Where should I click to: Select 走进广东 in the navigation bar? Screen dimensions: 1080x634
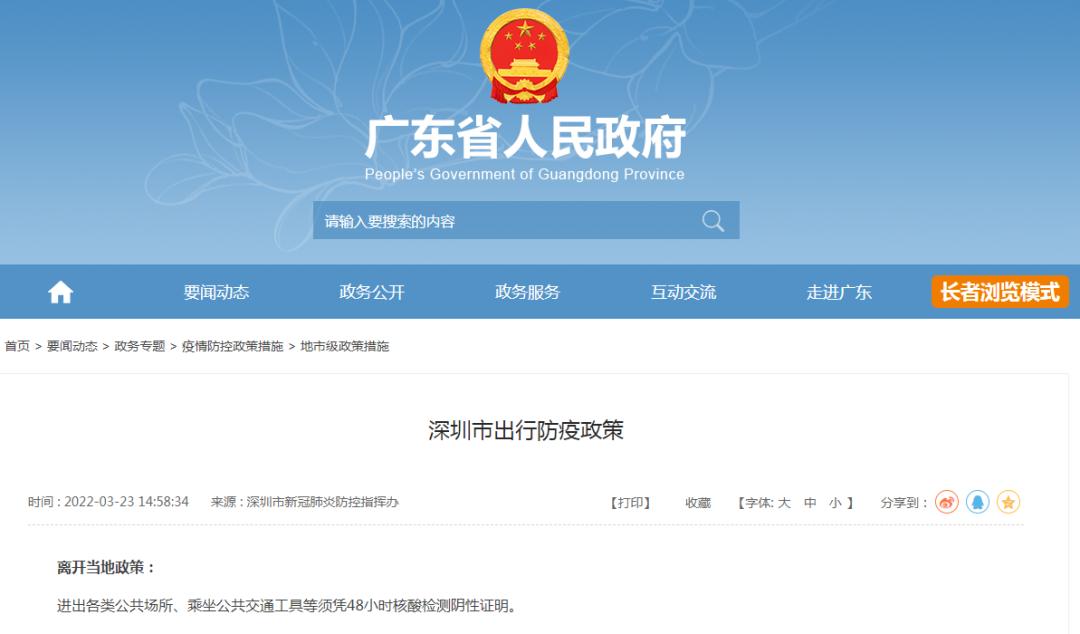(840, 292)
